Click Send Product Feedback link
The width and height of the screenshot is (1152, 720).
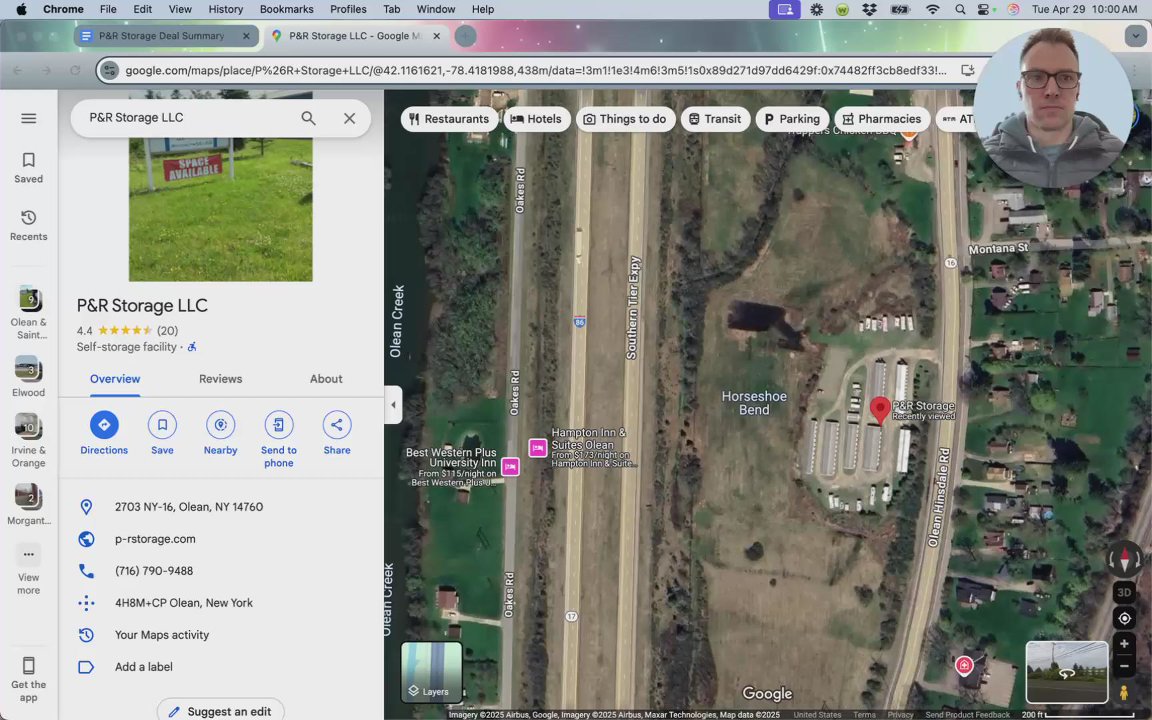(x=968, y=715)
